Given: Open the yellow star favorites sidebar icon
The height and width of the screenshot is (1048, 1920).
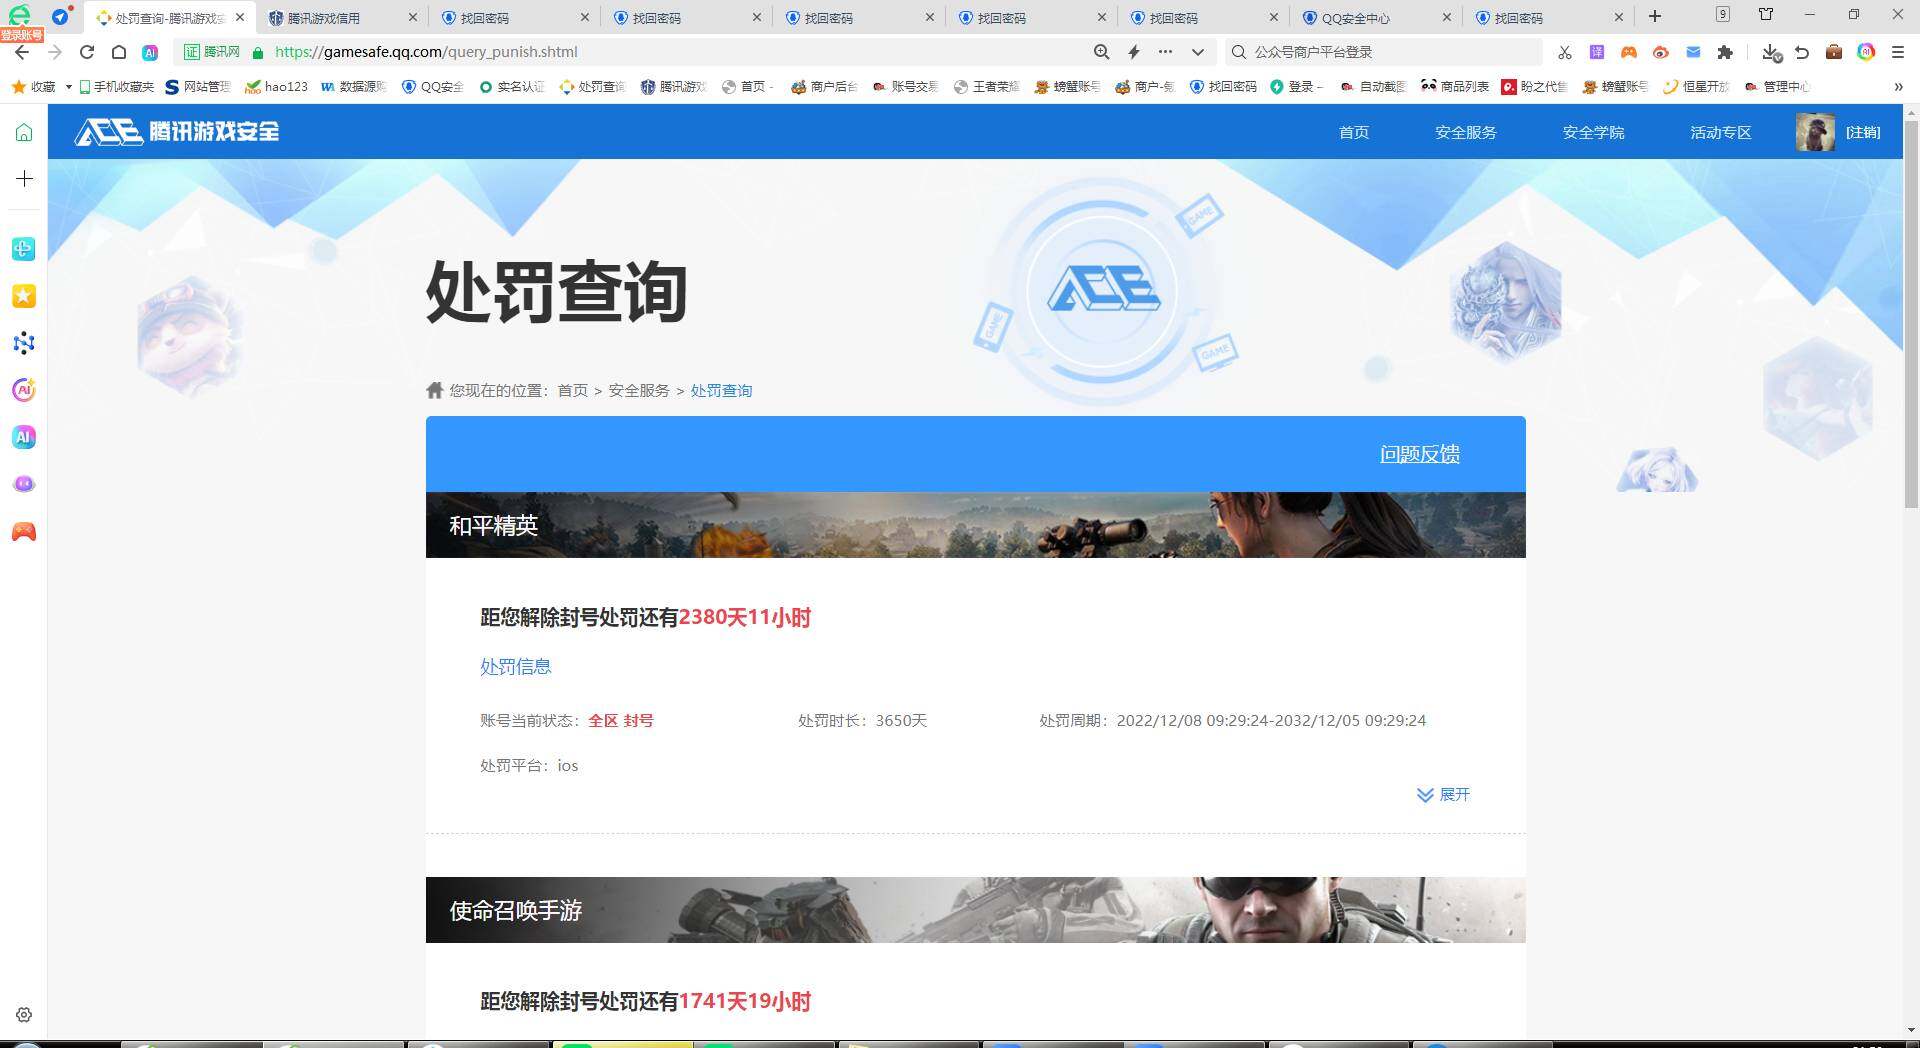Looking at the screenshot, I should click(x=24, y=296).
